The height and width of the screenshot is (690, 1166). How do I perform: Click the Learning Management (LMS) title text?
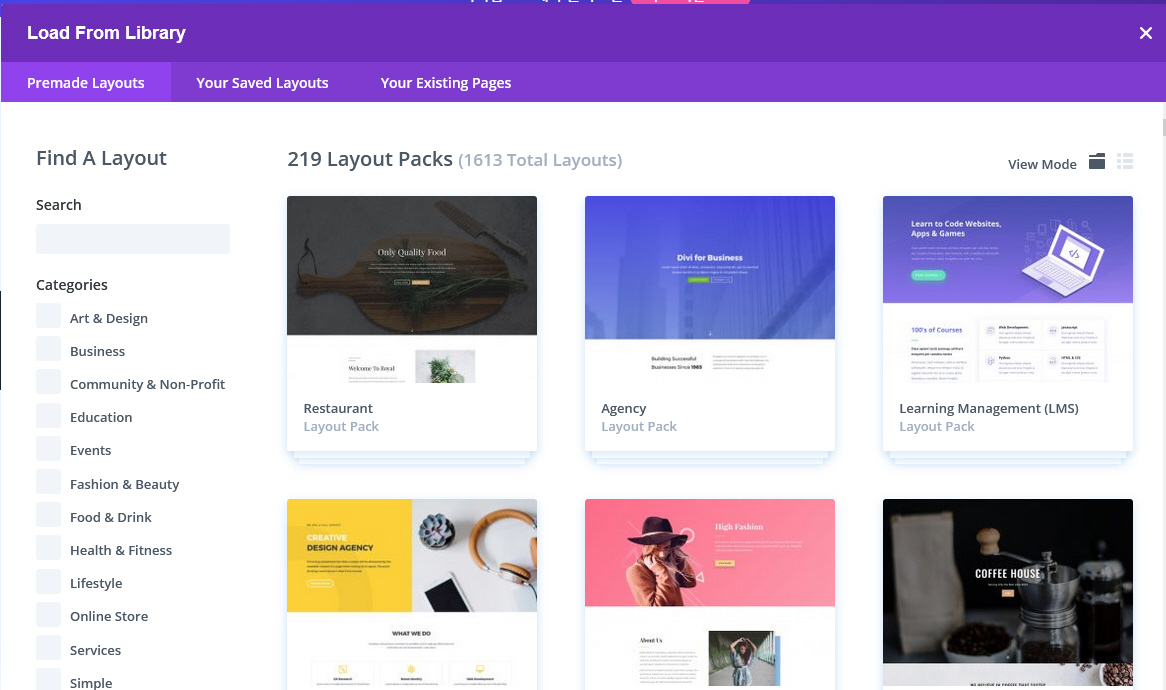pos(988,409)
